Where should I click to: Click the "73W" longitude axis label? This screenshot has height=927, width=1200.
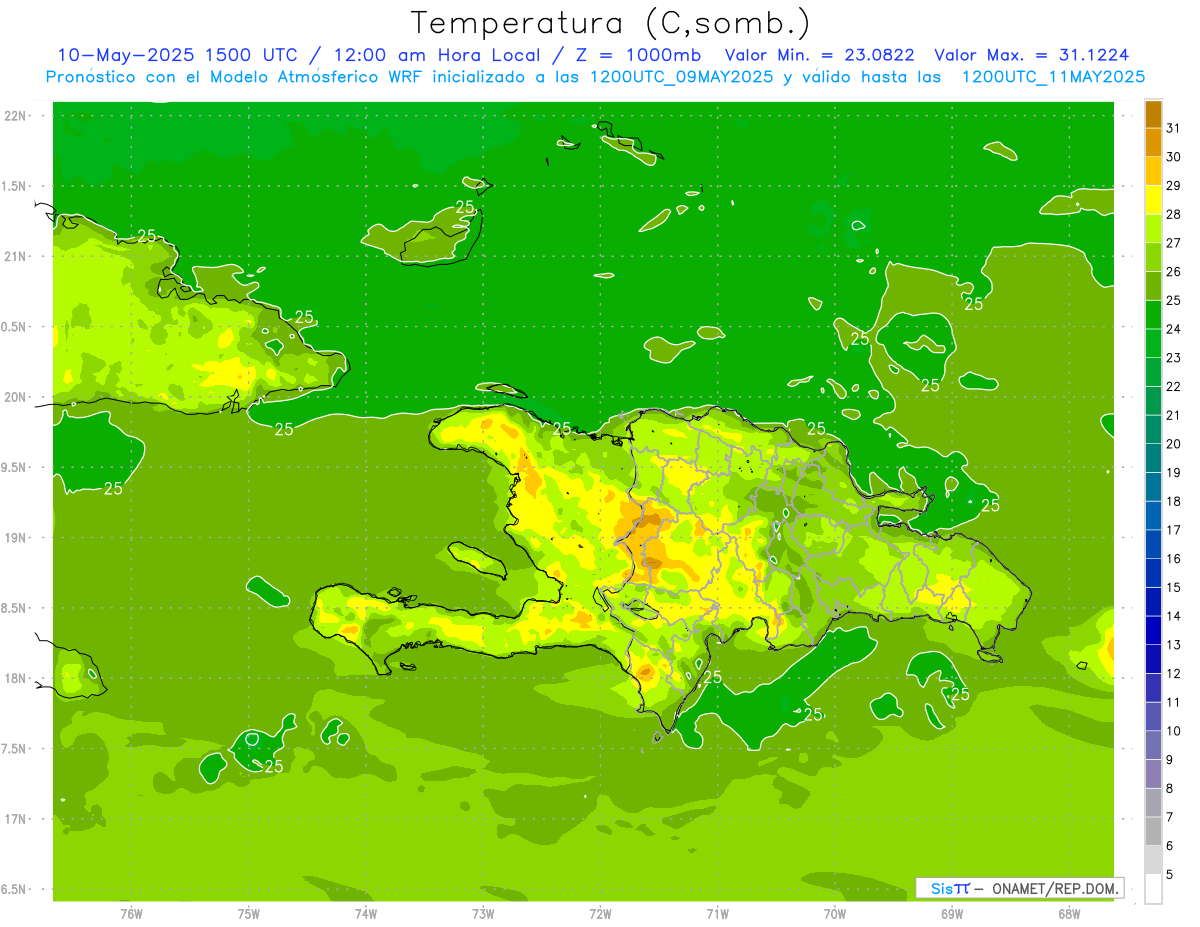click(x=483, y=914)
